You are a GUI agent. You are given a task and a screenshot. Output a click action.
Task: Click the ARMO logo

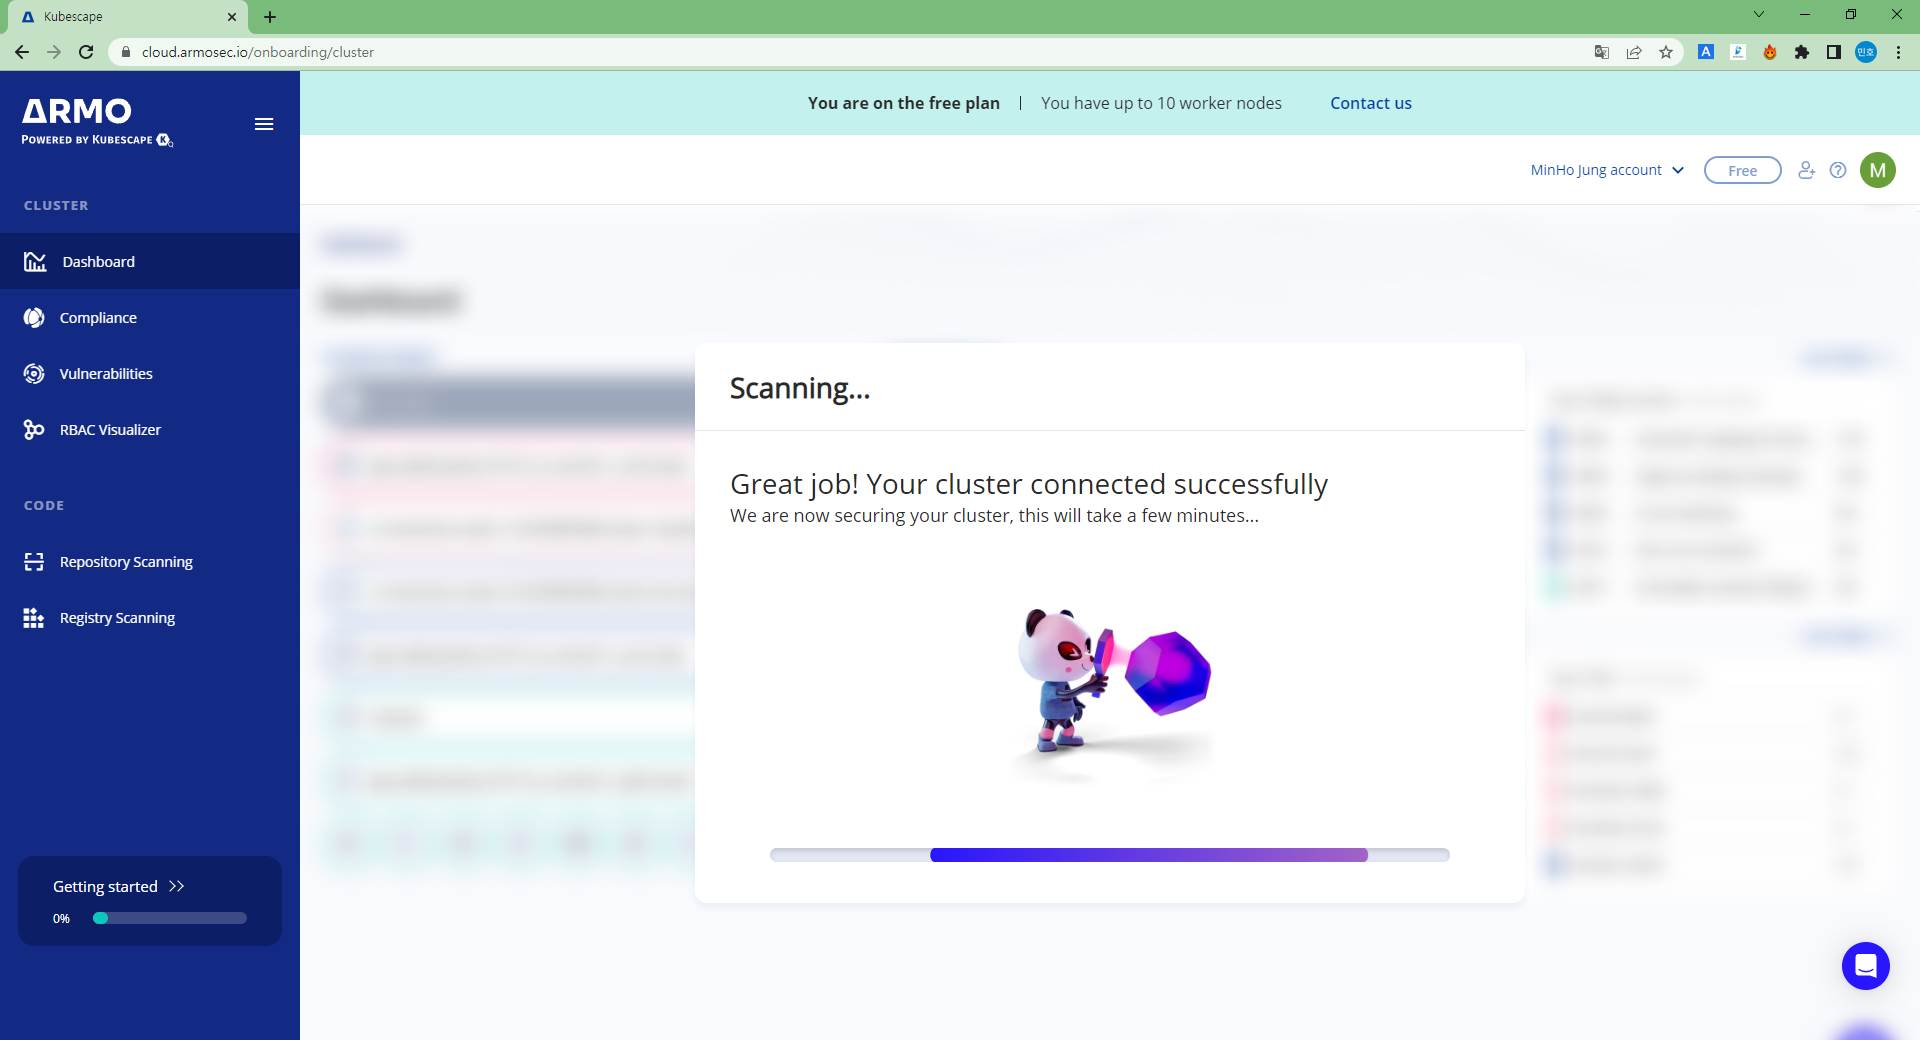coord(78,112)
